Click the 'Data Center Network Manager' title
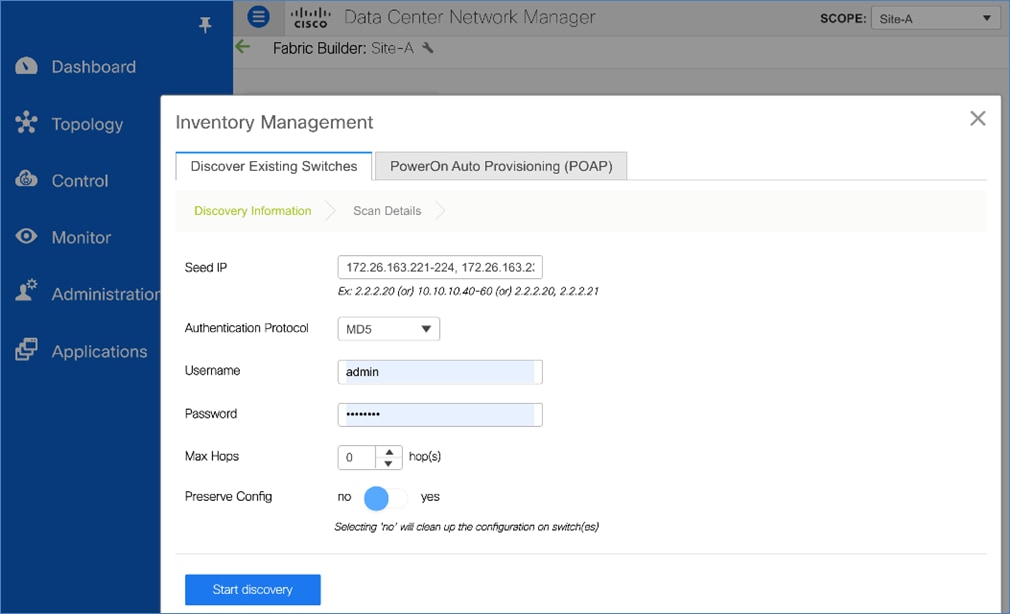This screenshot has width=1010, height=614. click(x=470, y=17)
